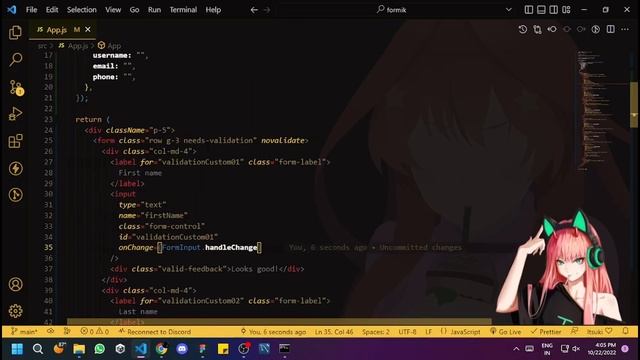Open Chrome from the taskbar

click(x=161, y=349)
